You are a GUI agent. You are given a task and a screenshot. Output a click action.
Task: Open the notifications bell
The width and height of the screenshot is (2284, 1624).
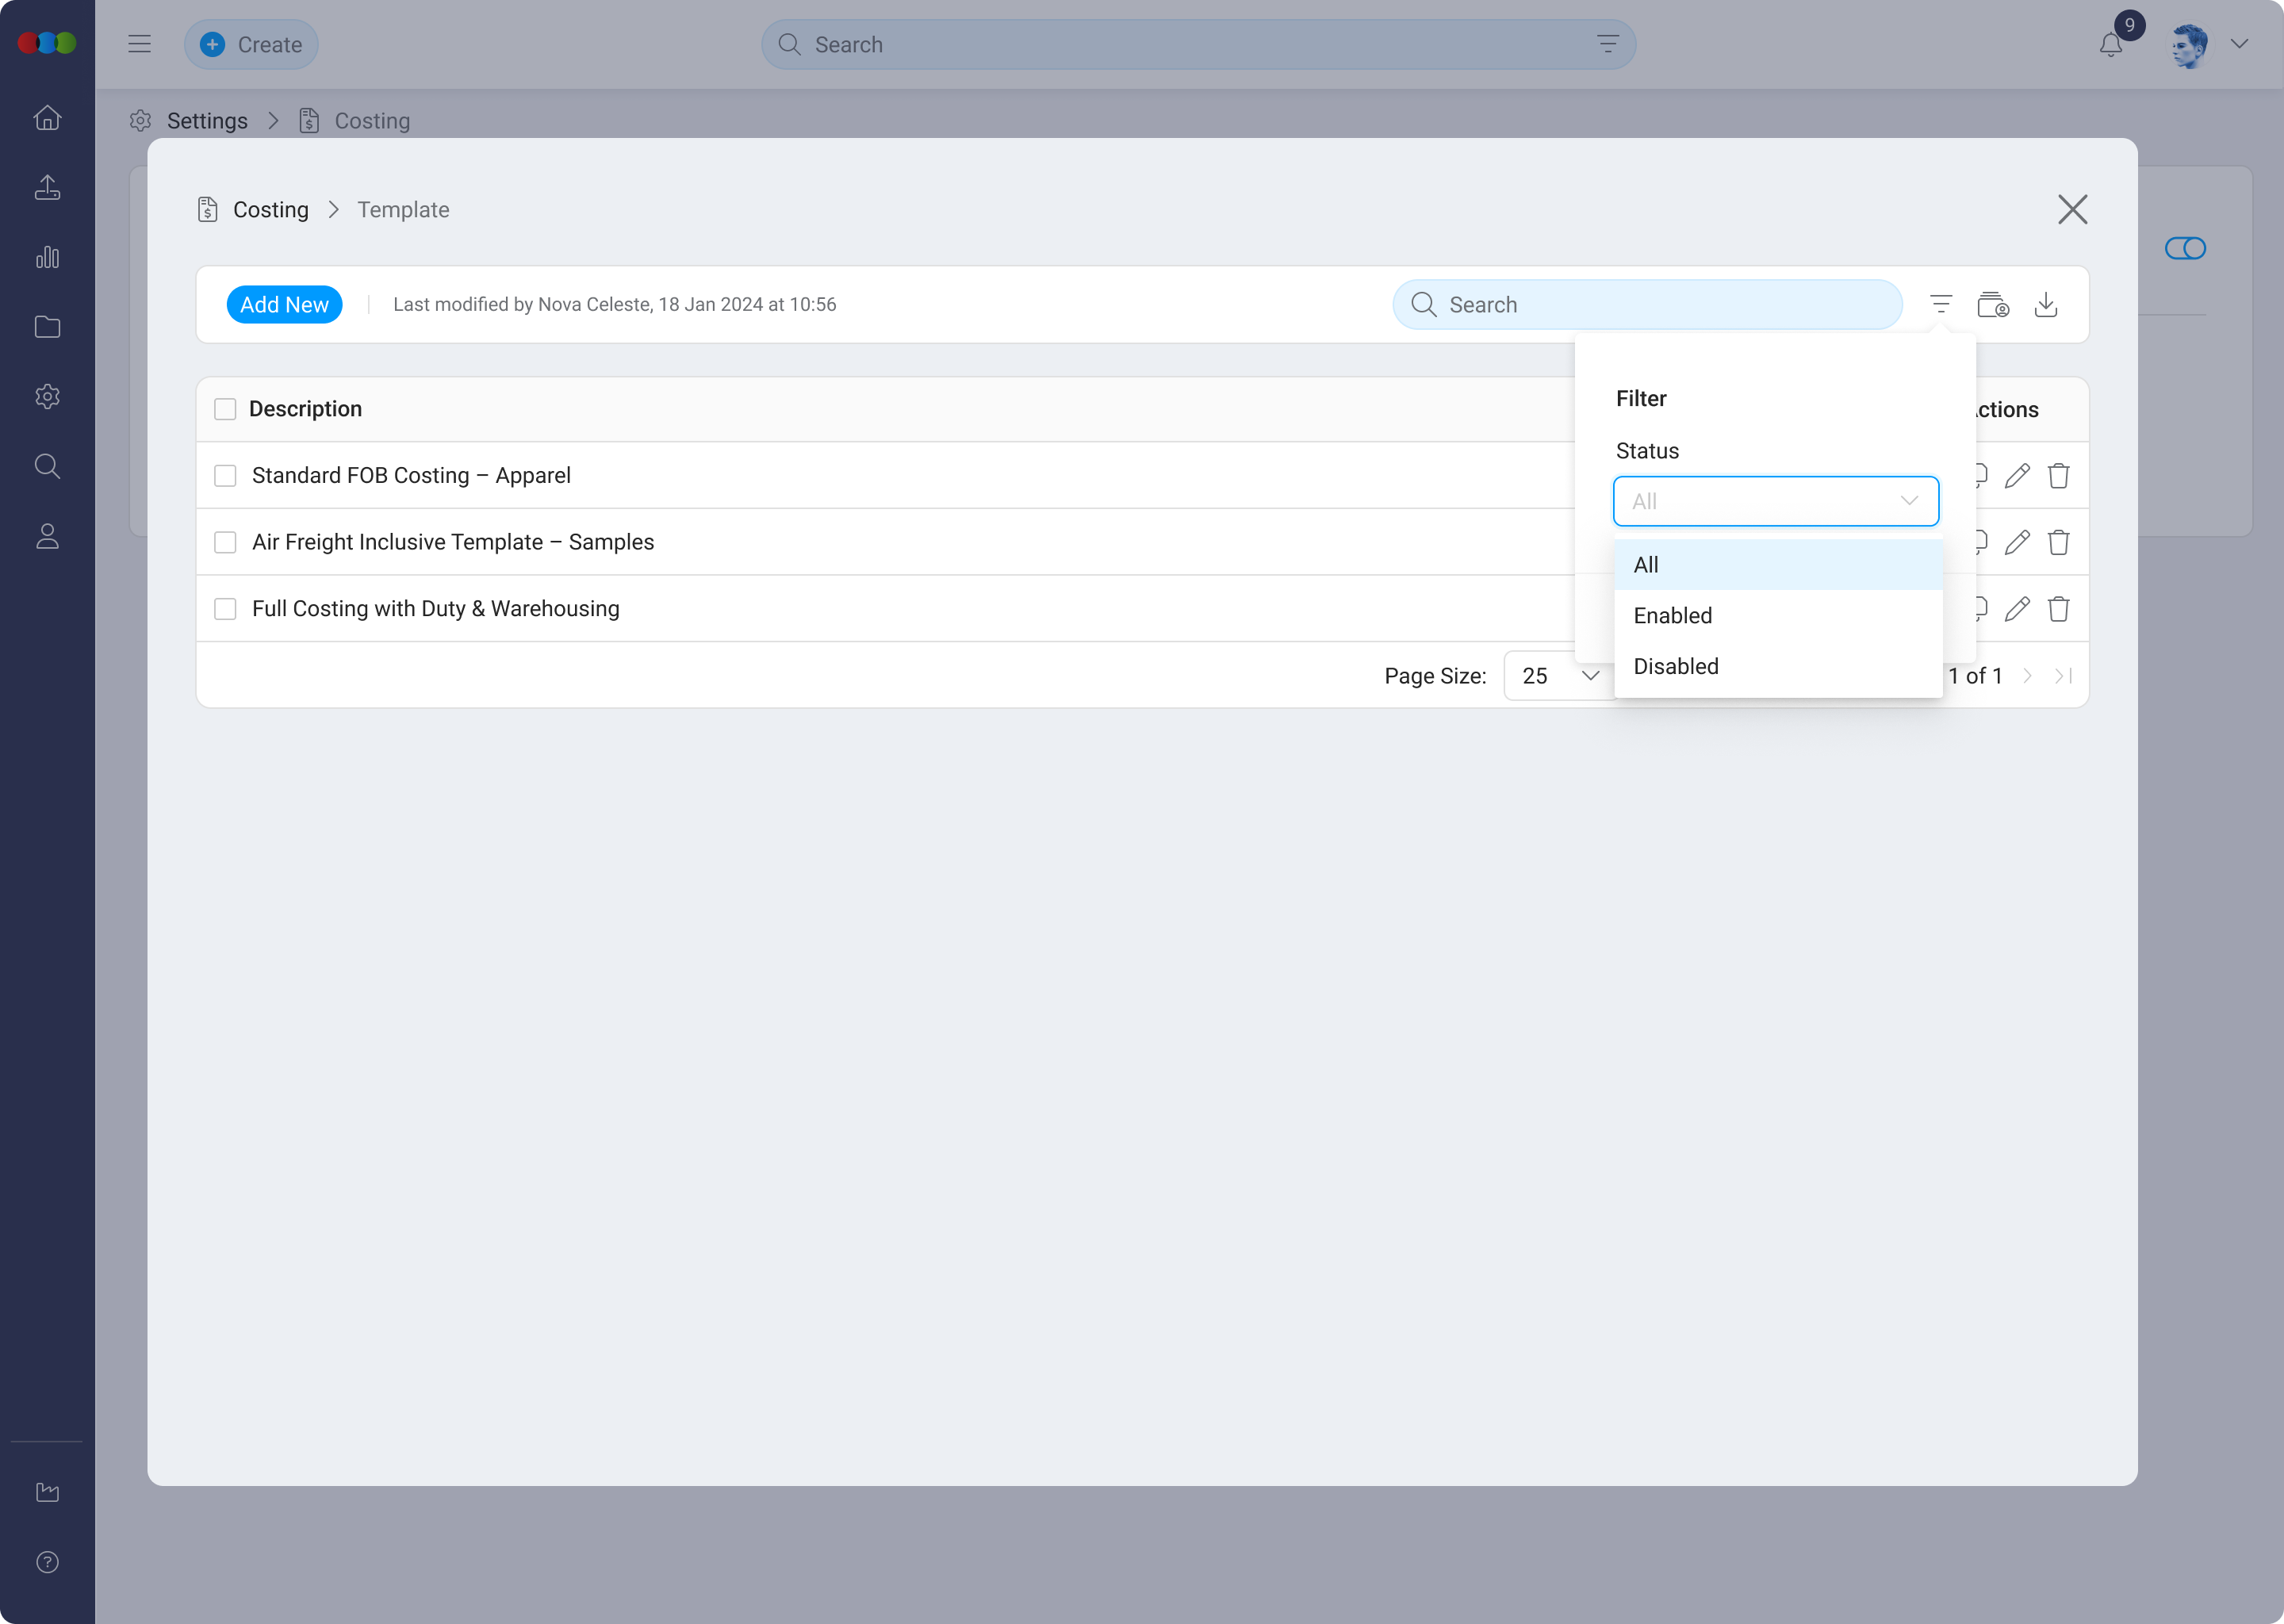tap(2110, 45)
